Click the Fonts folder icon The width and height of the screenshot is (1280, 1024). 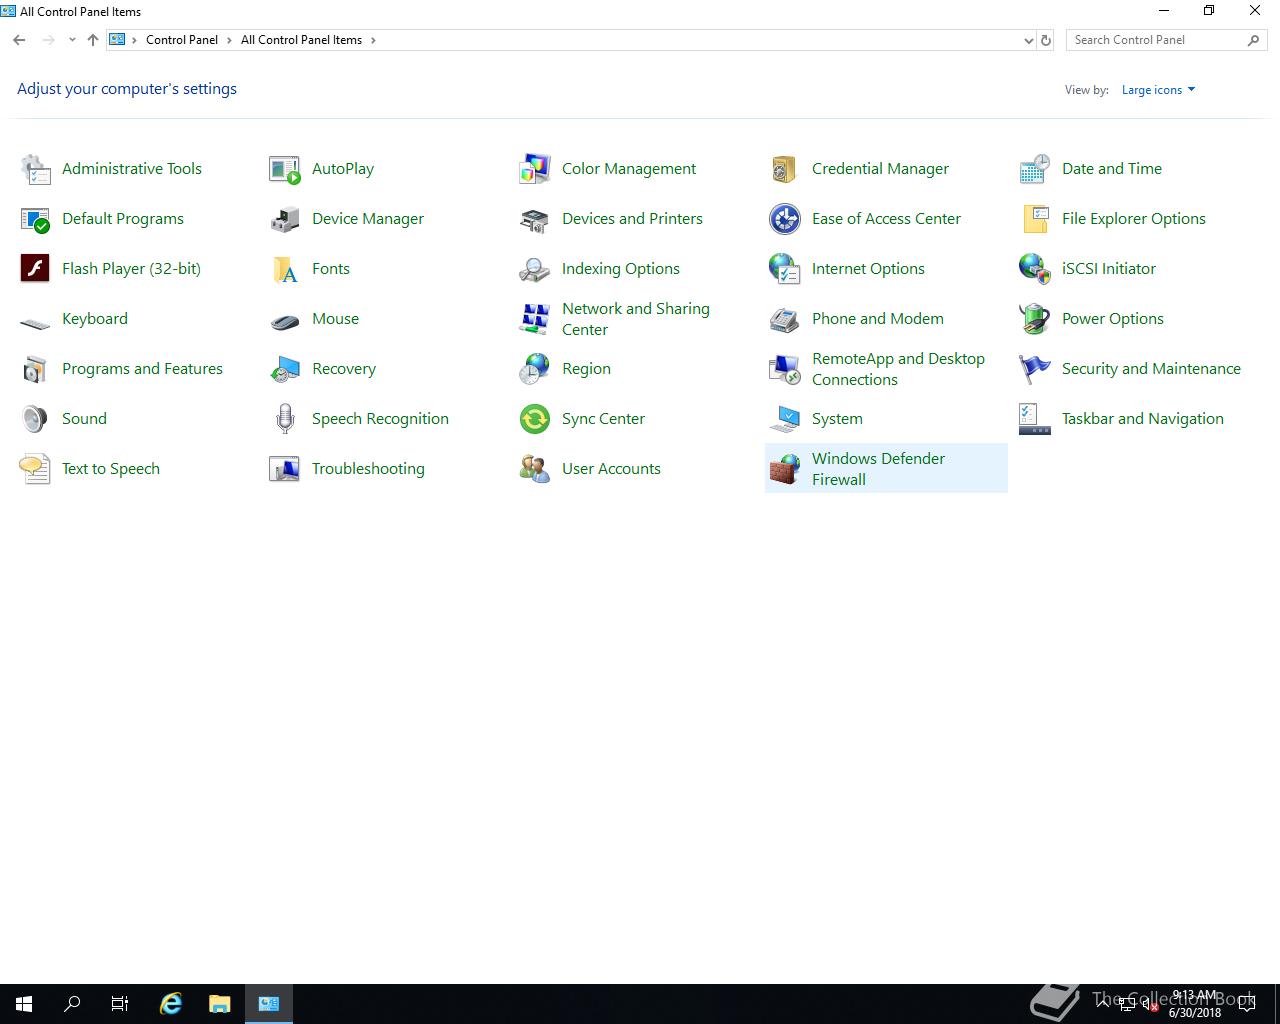tap(285, 269)
